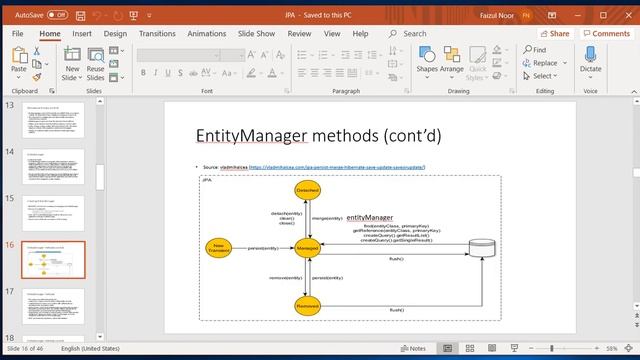Image resolution: width=640 pixels, height=360 pixels.
Task: Toggle Italic formatting
Action: click(156, 73)
